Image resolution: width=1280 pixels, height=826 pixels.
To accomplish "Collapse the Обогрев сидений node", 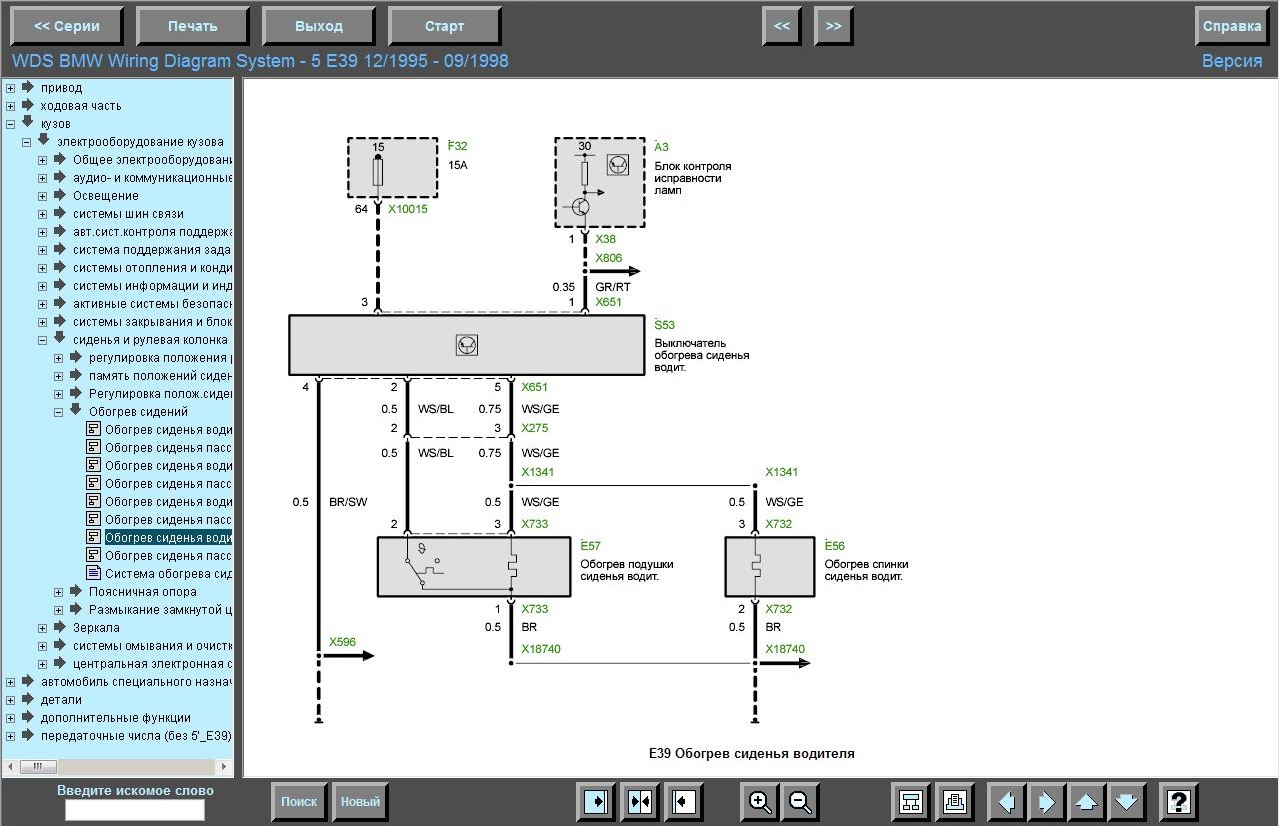I will [58, 412].
